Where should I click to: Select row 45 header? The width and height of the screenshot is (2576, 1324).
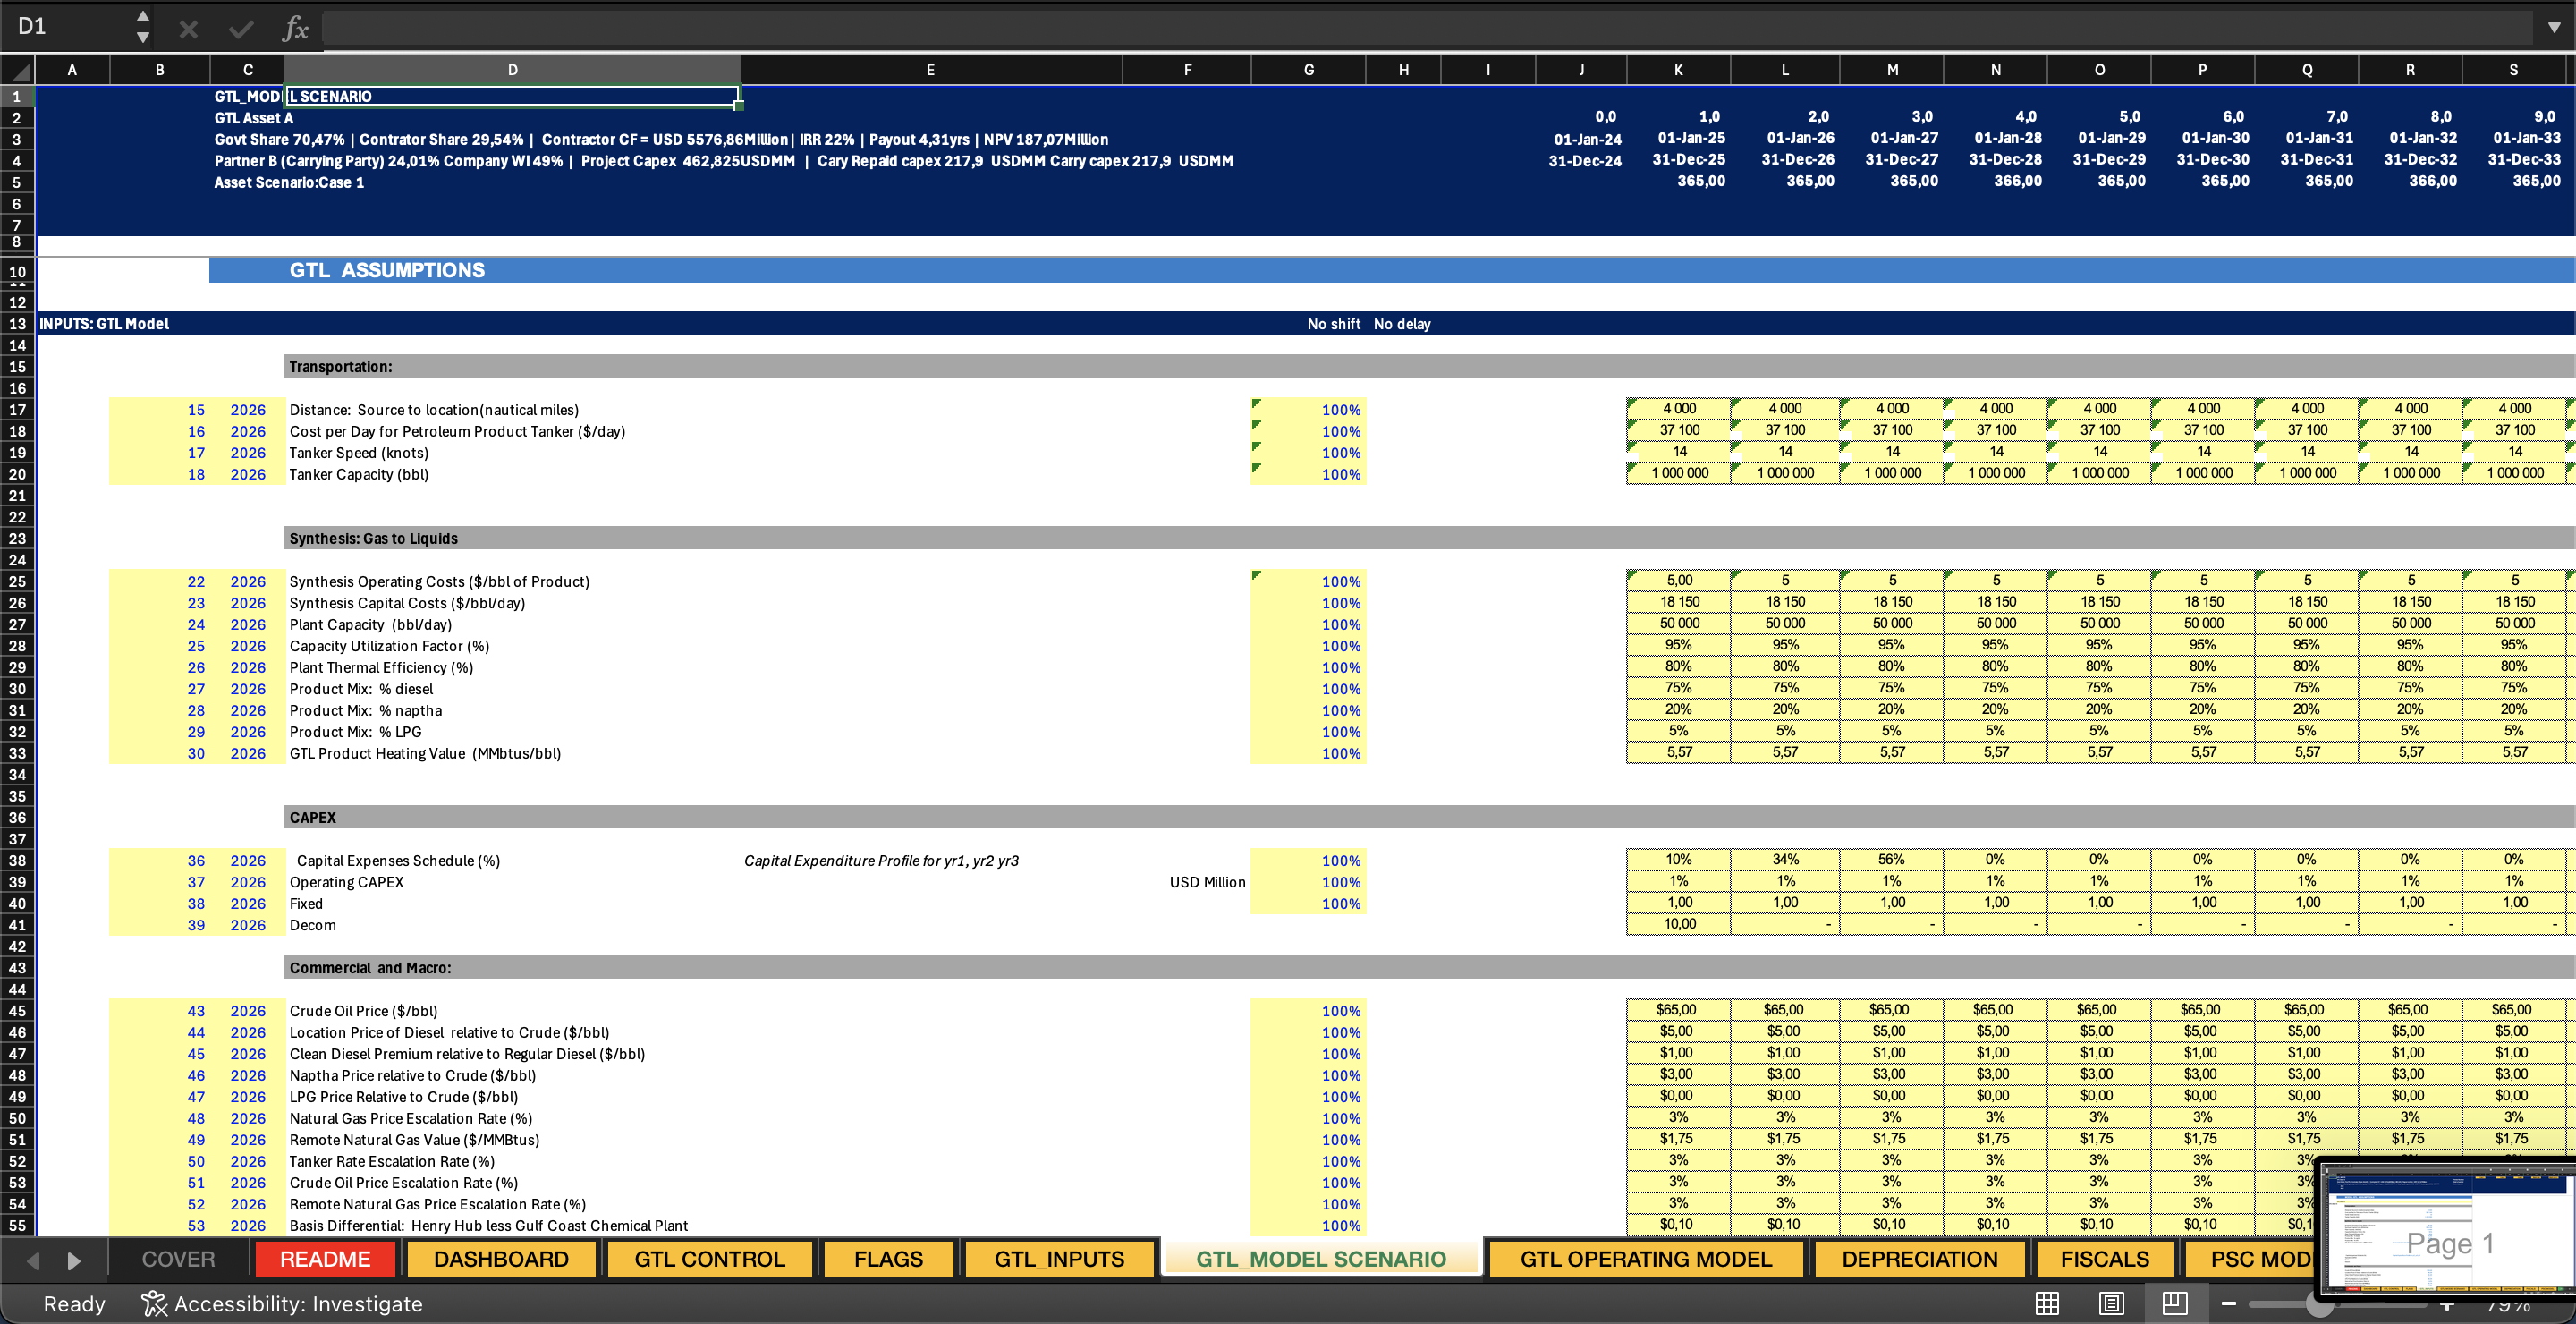tap(17, 1011)
